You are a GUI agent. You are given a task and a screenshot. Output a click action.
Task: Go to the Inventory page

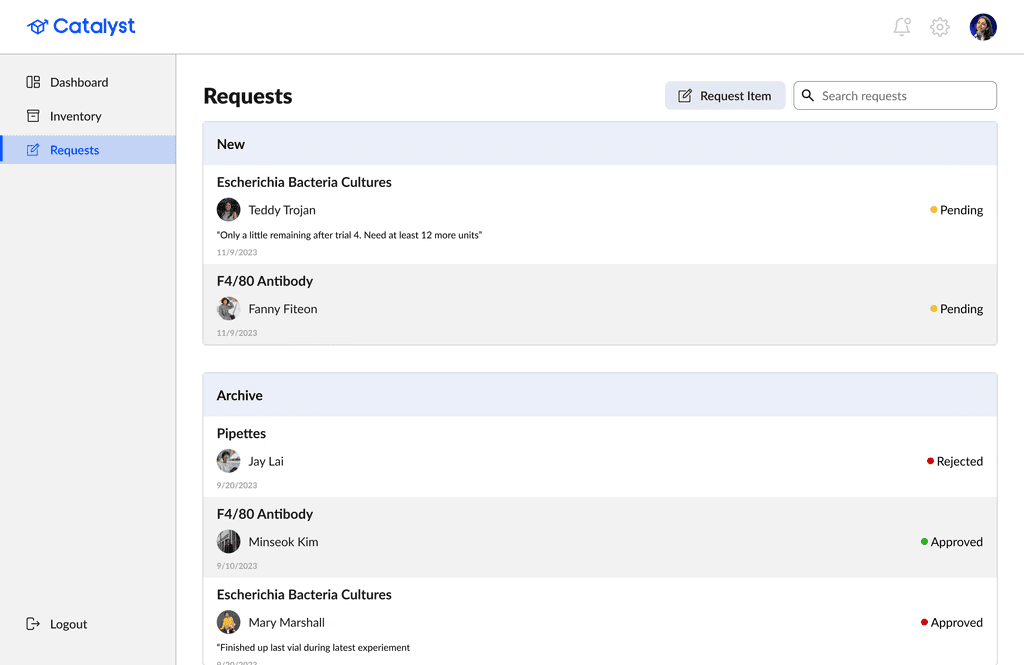click(x=75, y=116)
